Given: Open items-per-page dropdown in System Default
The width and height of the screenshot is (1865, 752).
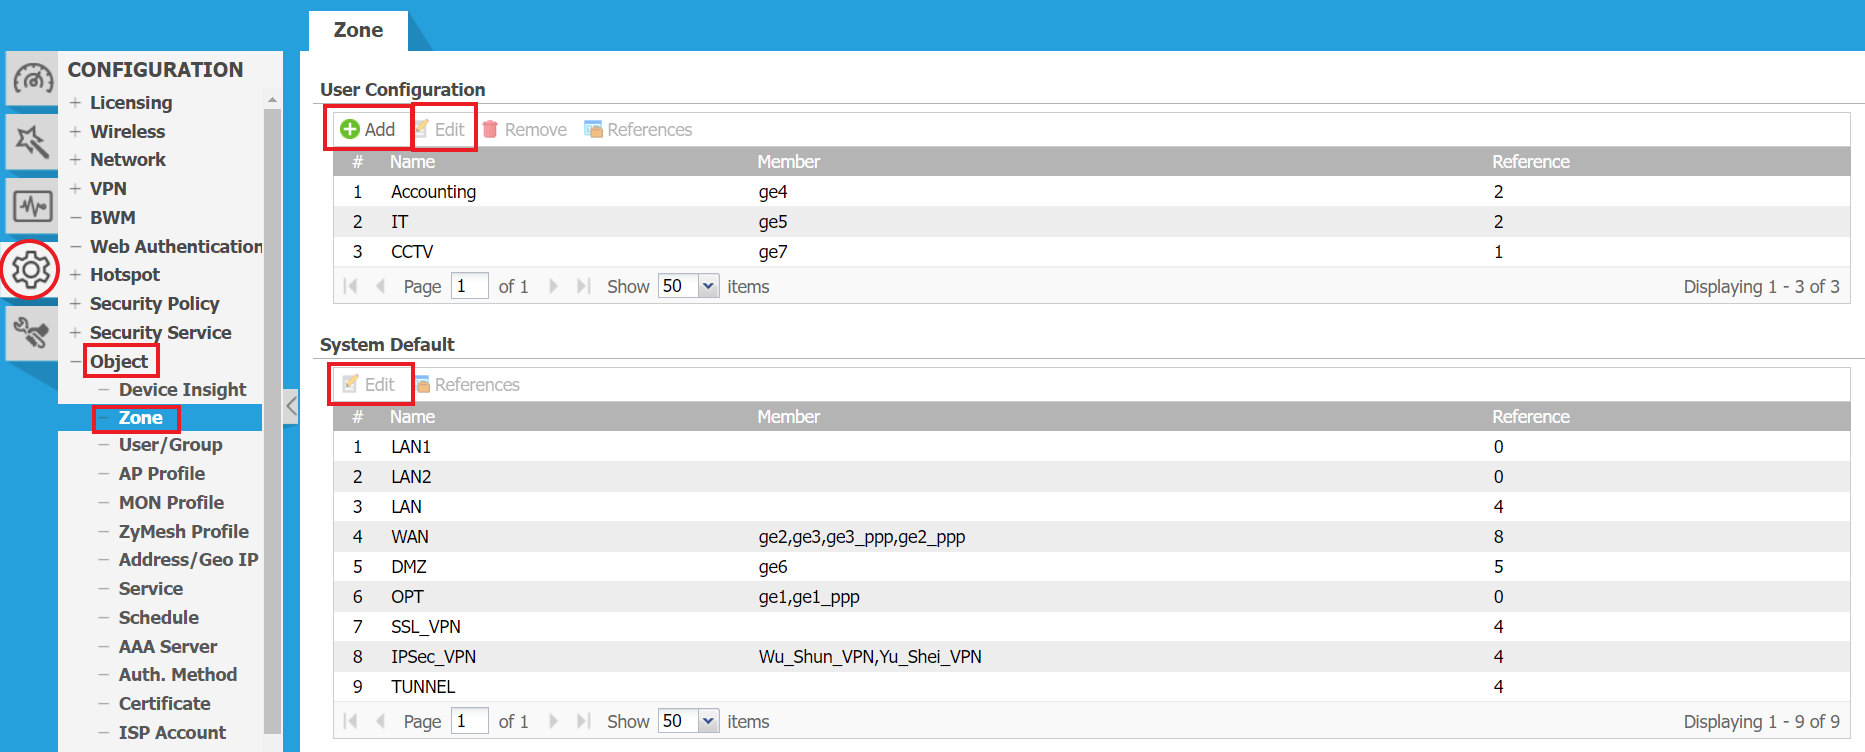Looking at the screenshot, I should click(708, 721).
